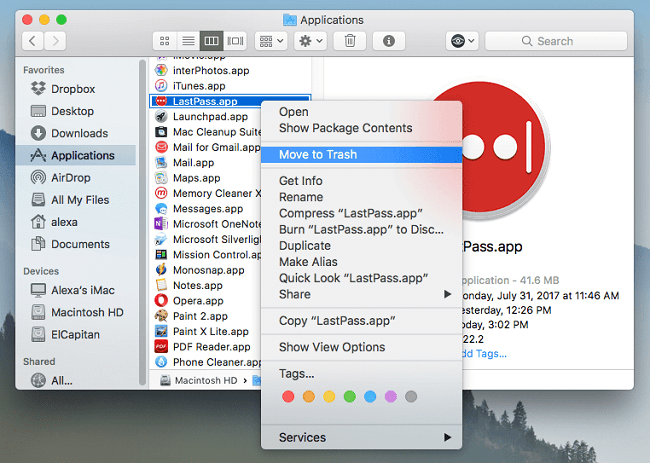Choose Move to Trash
Image resolution: width=650 pixels, height=463 pixels.
point(361,155)
